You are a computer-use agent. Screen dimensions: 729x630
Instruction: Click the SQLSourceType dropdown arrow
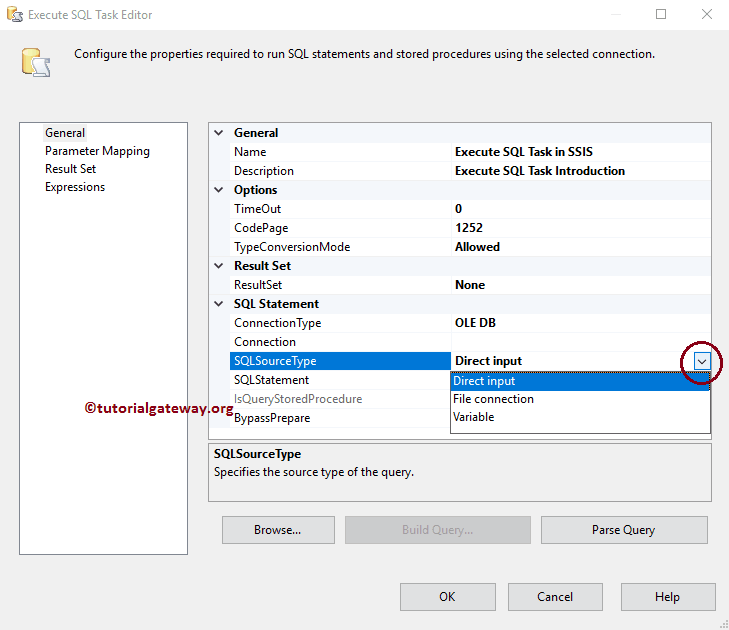[701, 361]
